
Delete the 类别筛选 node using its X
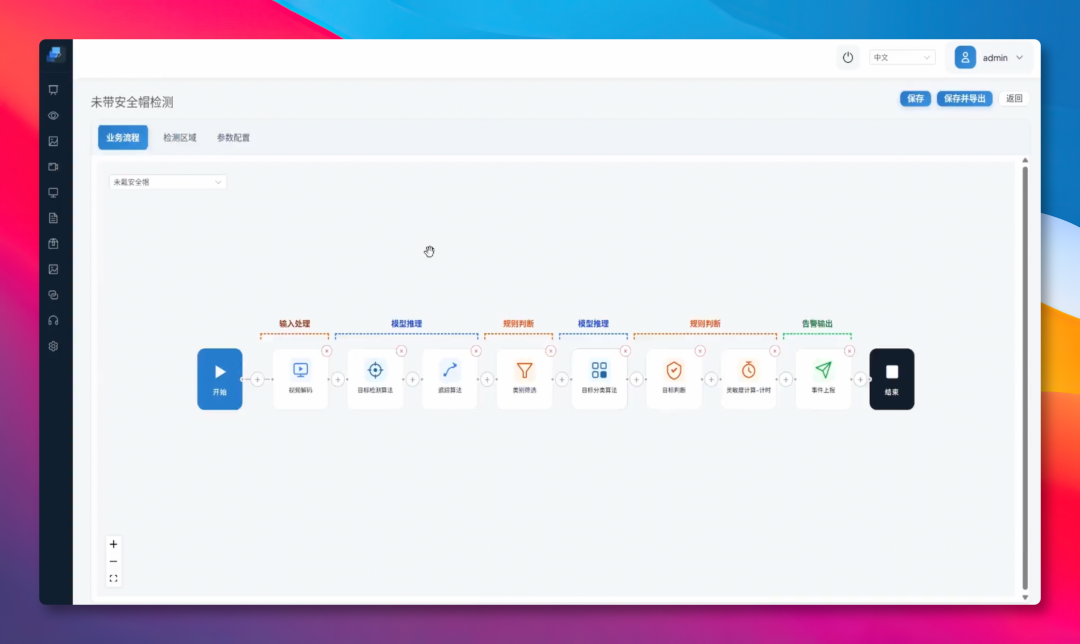pos(551,351)
